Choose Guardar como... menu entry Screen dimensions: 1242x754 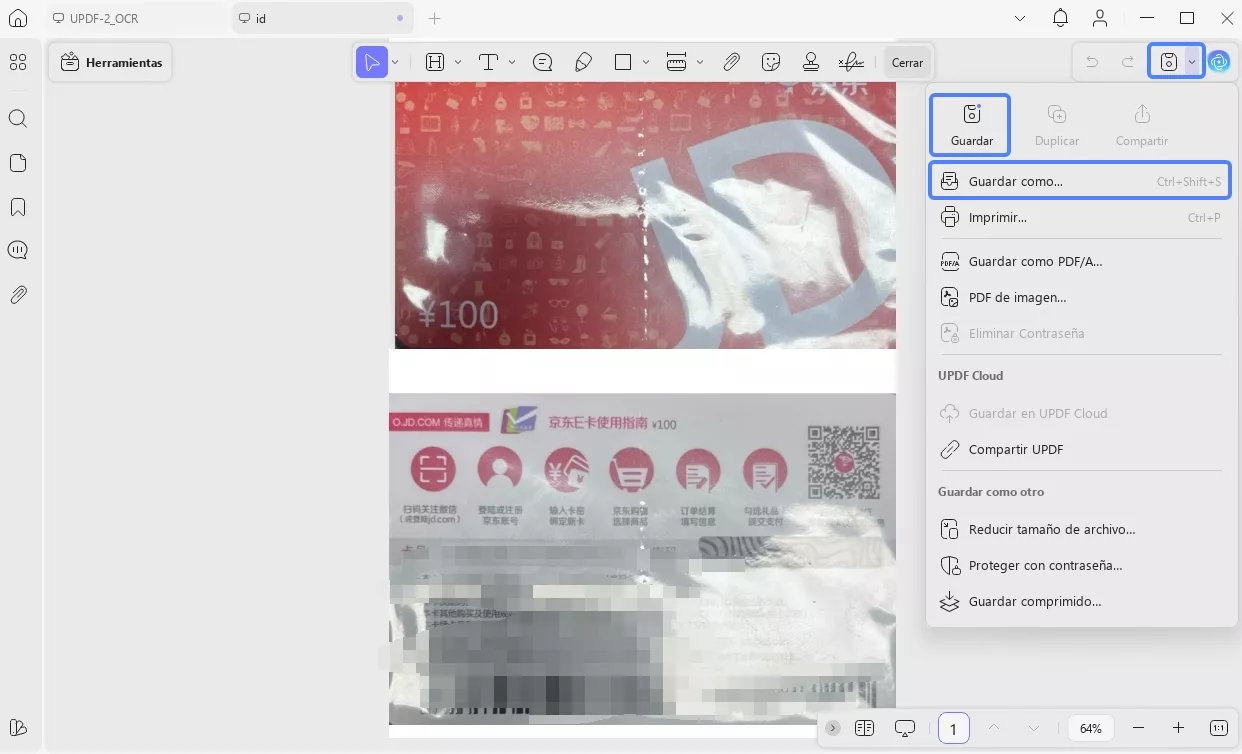coord(1080,182)
